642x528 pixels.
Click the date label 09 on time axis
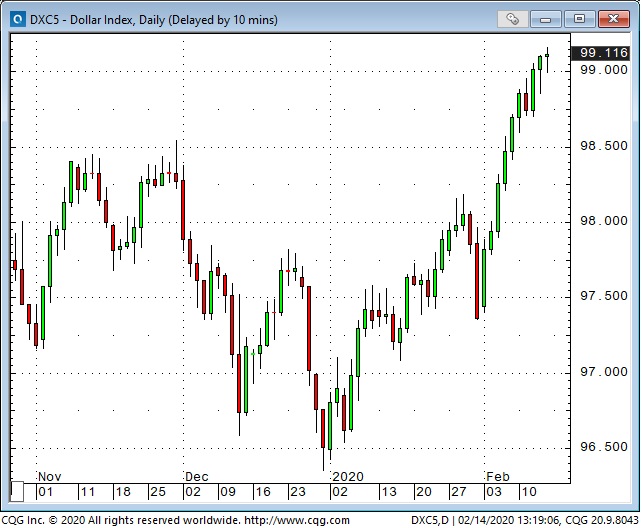[x=228, y=492]
